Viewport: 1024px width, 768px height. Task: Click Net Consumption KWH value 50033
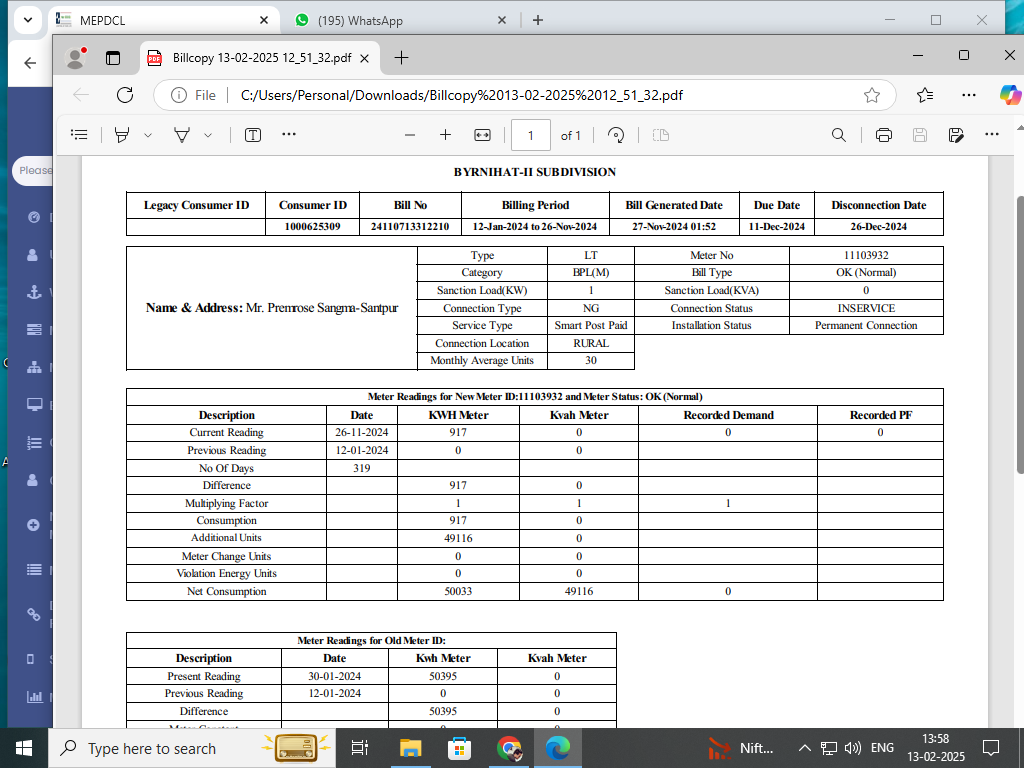click(x=458, y=591)
